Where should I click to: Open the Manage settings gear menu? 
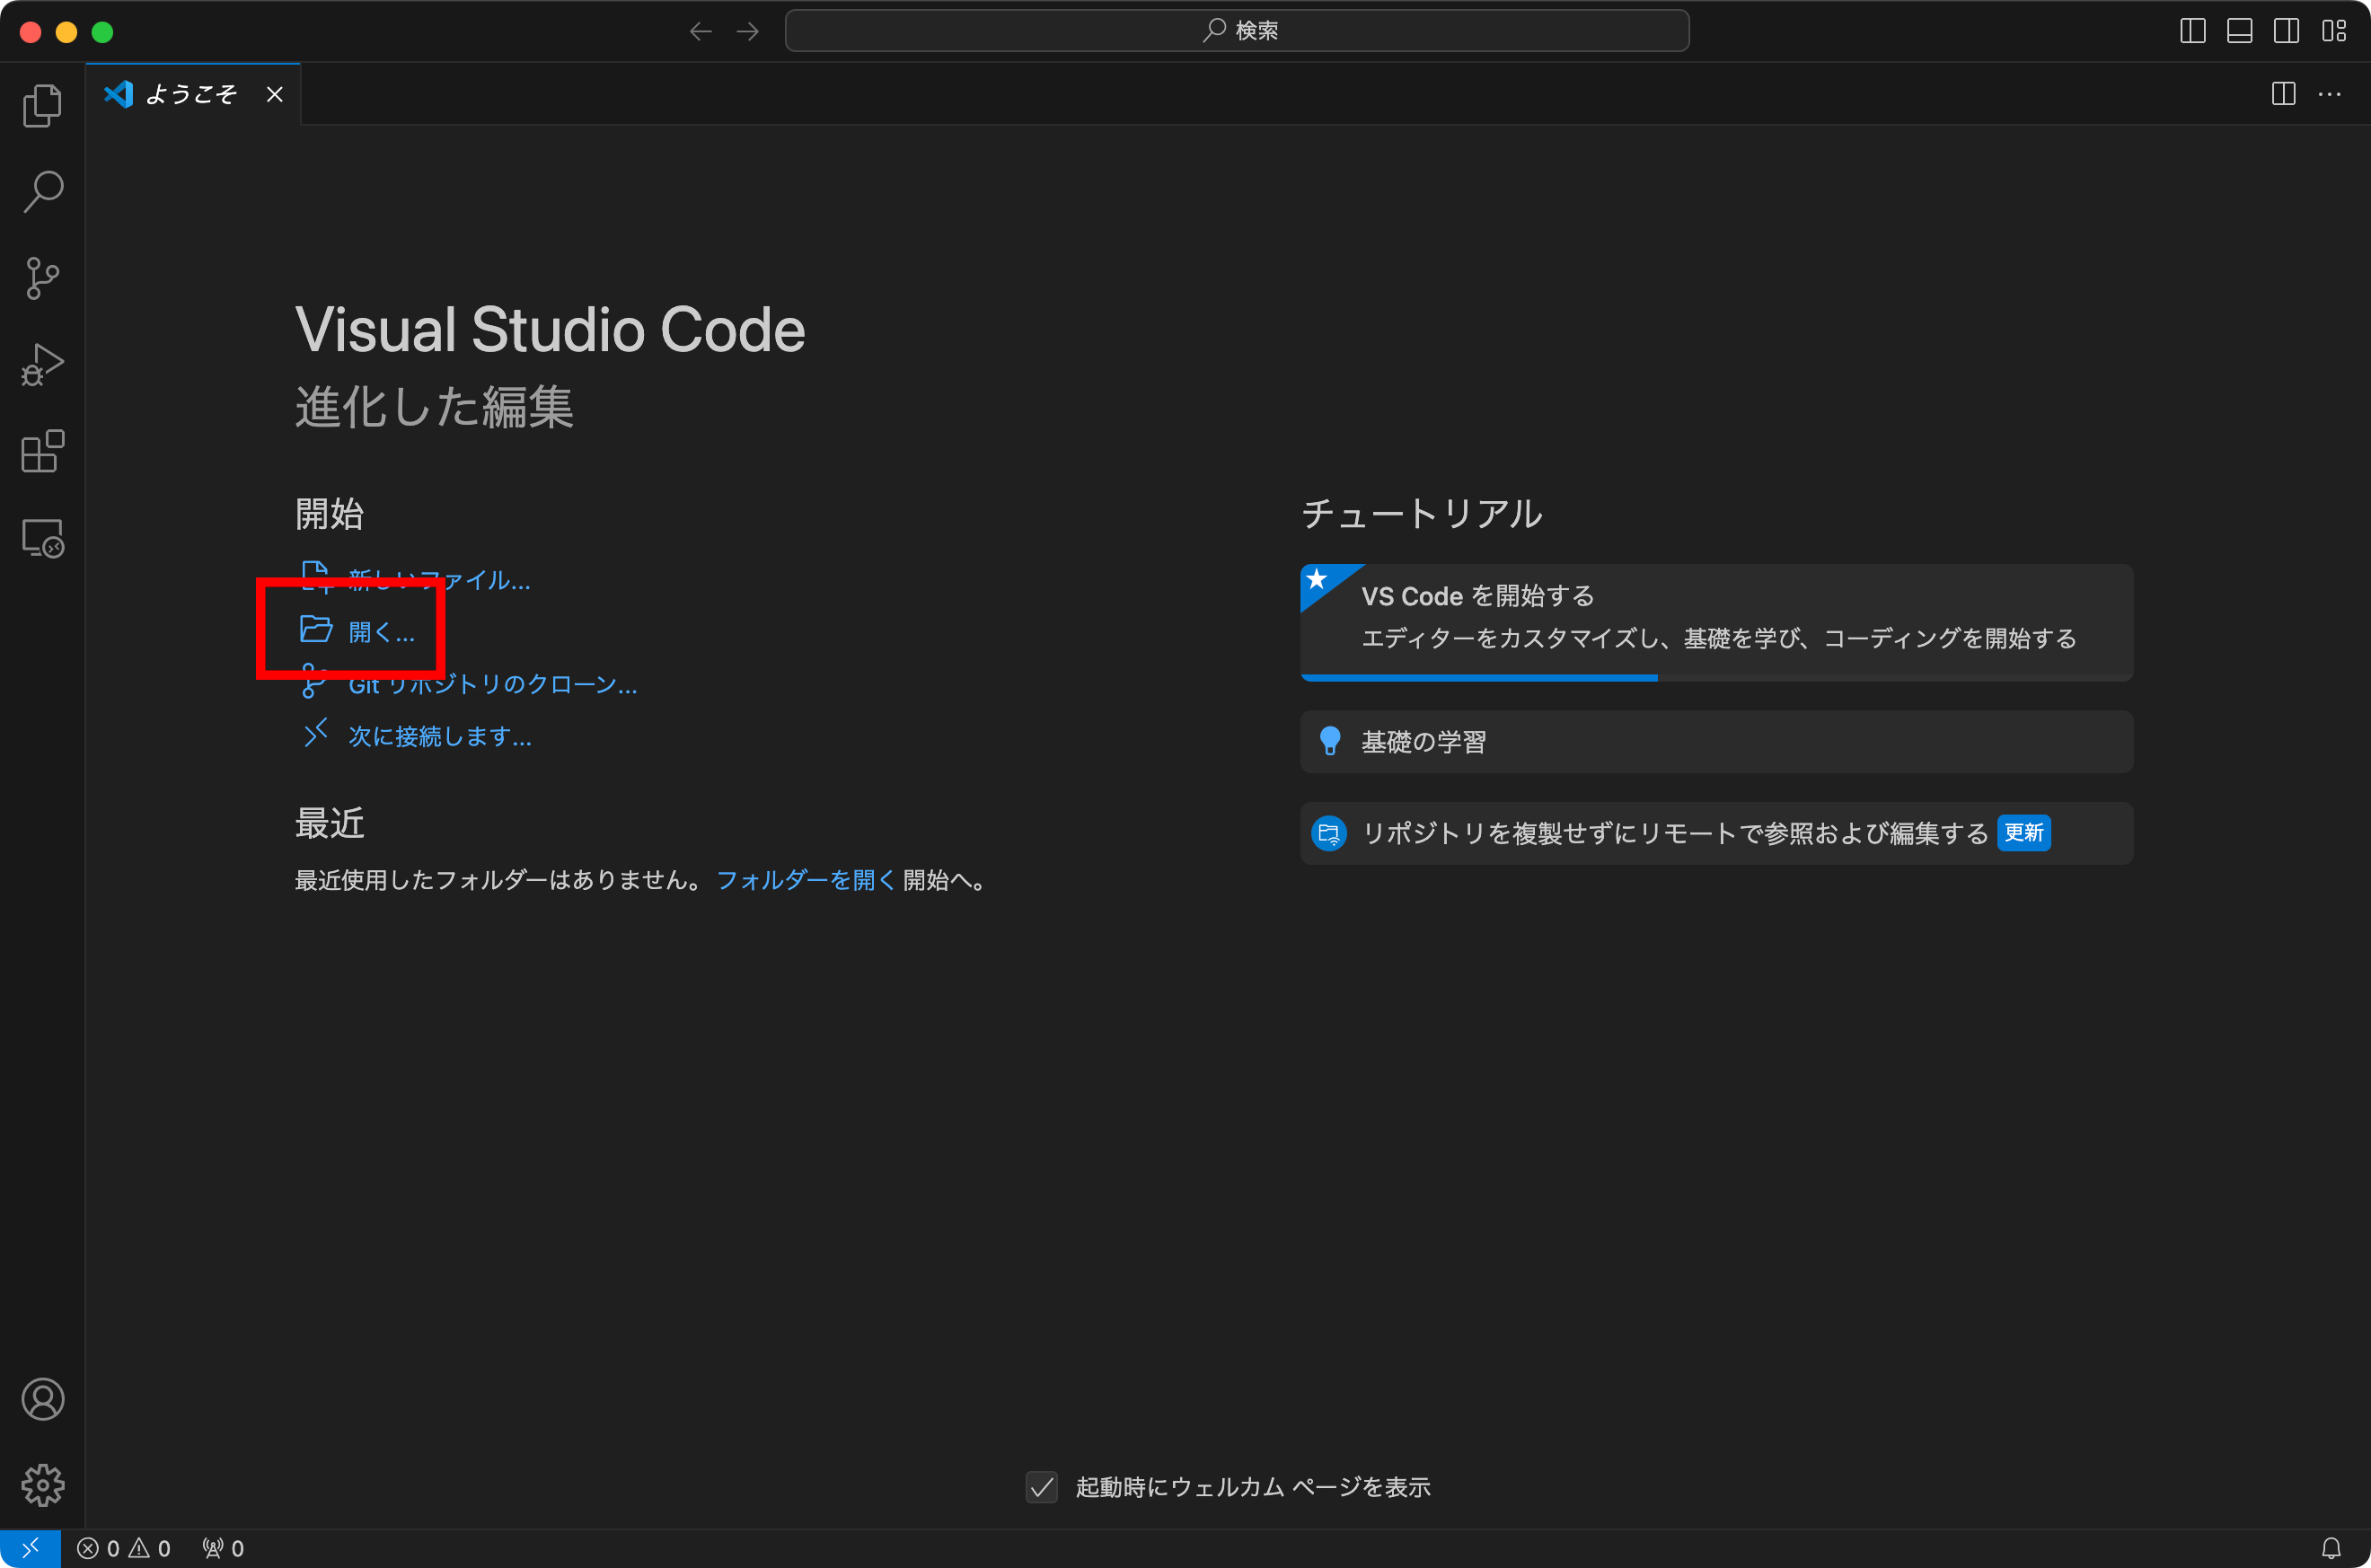42,1486
